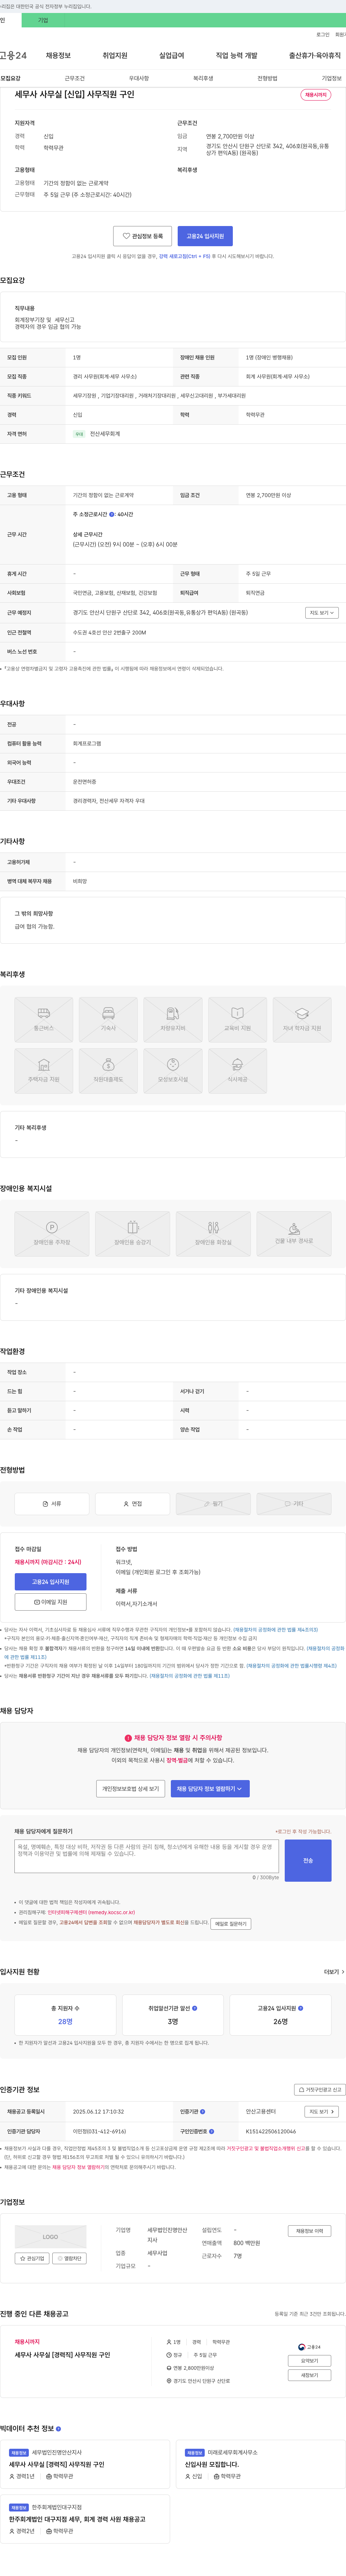This screenshot has width=346, height=2576.
Task: Expand 채용 담당자 정보 열람하기
Action: tap(210, 1789)
